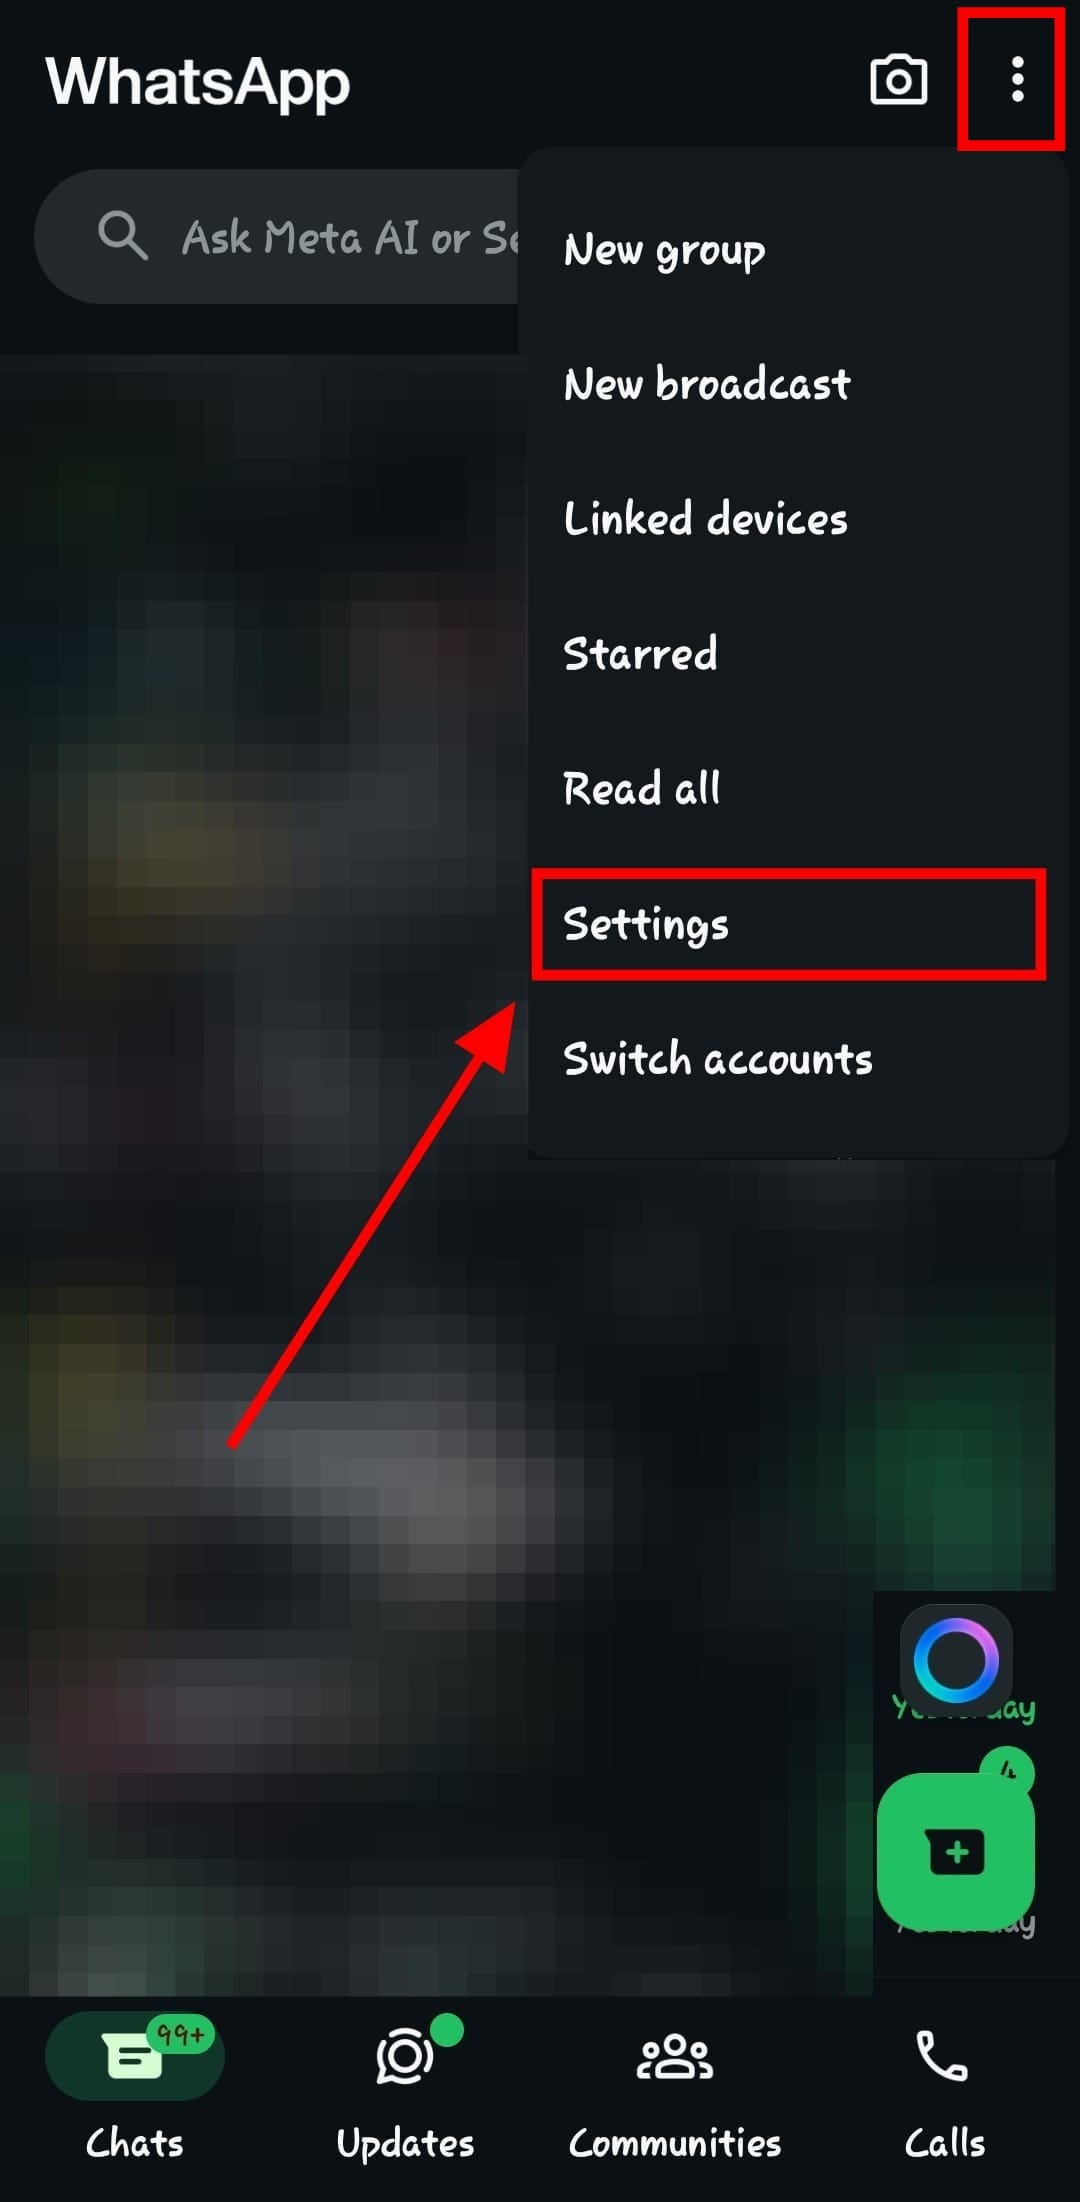Viewport: 1080px width, 2202px height.
Task: Switch to the Communities tab label
Action: pyautogui.click(x=675, y=2143)
